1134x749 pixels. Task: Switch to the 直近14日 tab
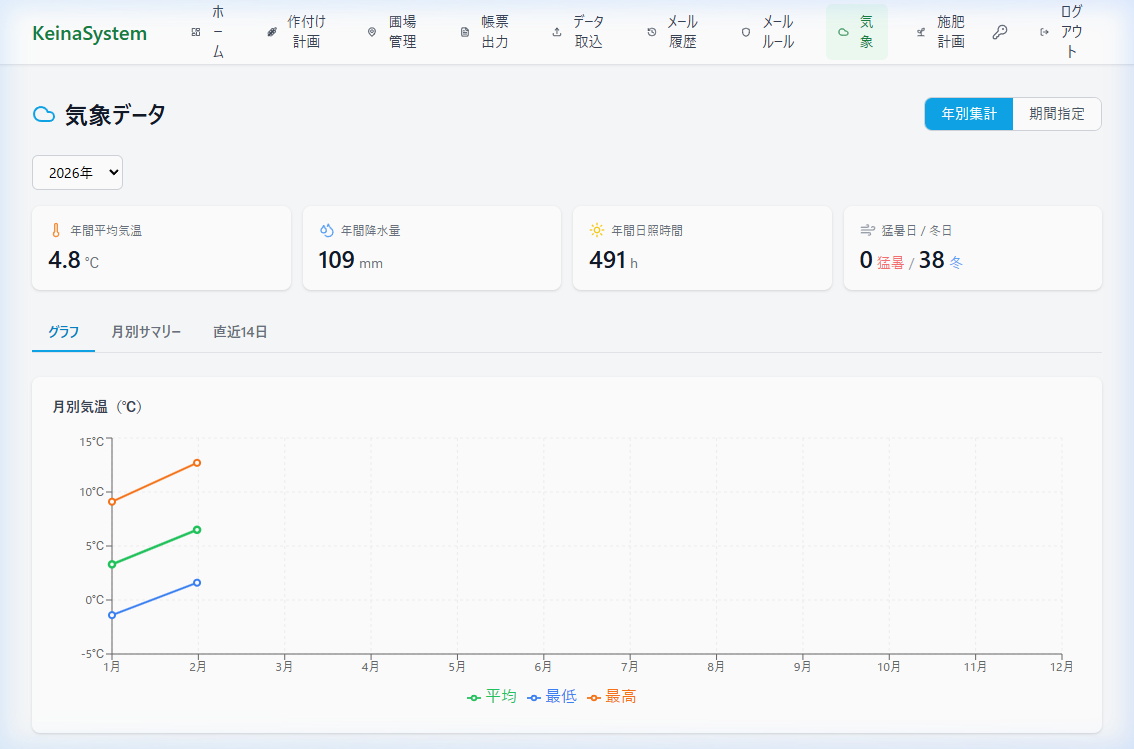coord(240,332)
